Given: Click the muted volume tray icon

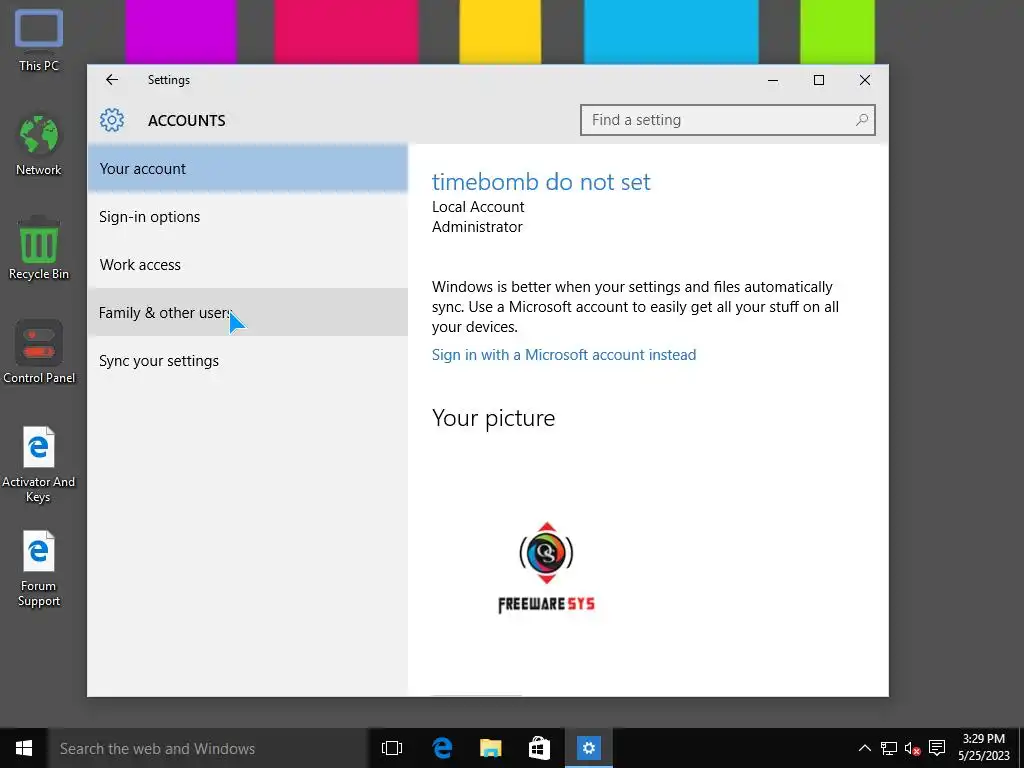Looking at the screenshot, I should click(x=912, y=748).
